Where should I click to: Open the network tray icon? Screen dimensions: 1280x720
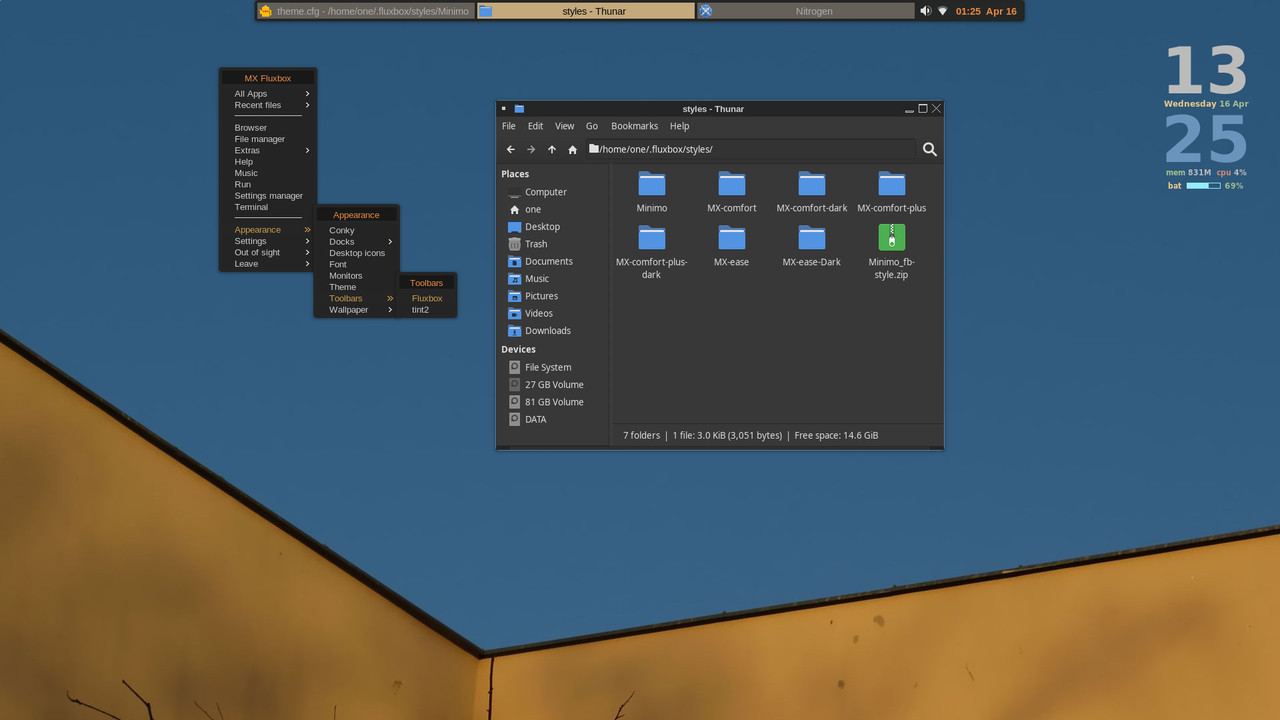942,11
